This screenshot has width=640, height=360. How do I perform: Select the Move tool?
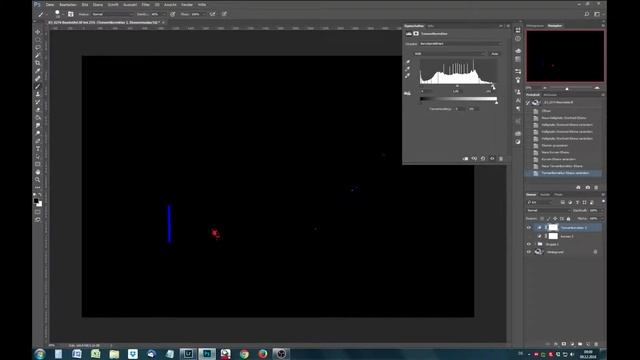(x=38, y=32)
